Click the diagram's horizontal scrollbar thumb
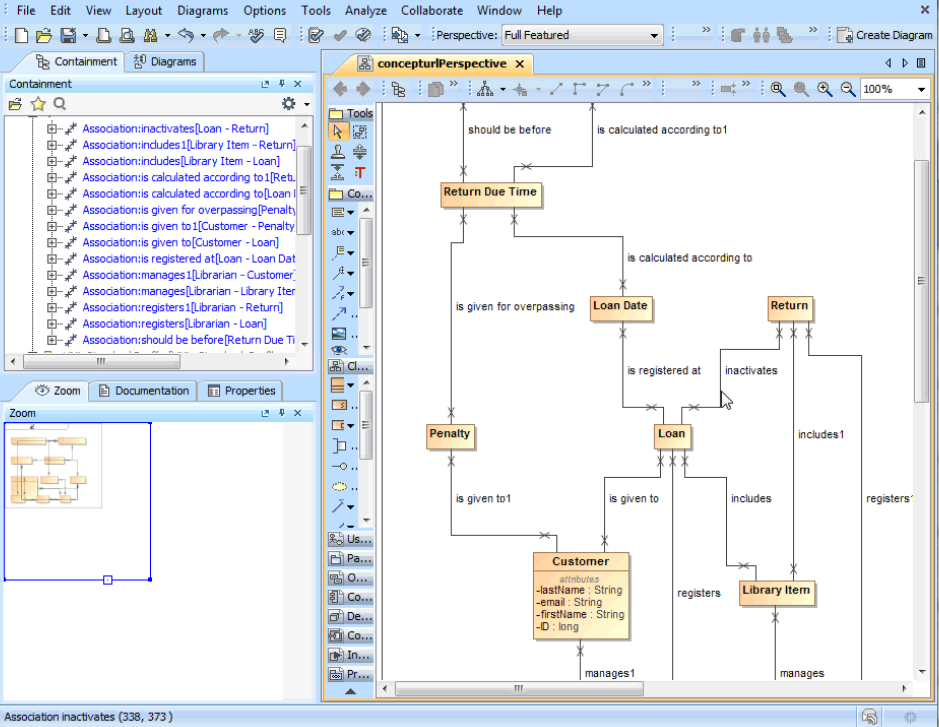This screenshot has width=939, height=727. (518, 688)
